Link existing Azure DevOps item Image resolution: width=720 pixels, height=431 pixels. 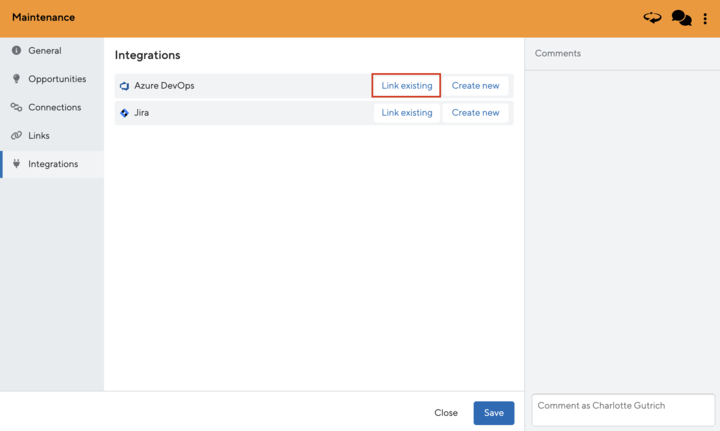tap(407, 86)
